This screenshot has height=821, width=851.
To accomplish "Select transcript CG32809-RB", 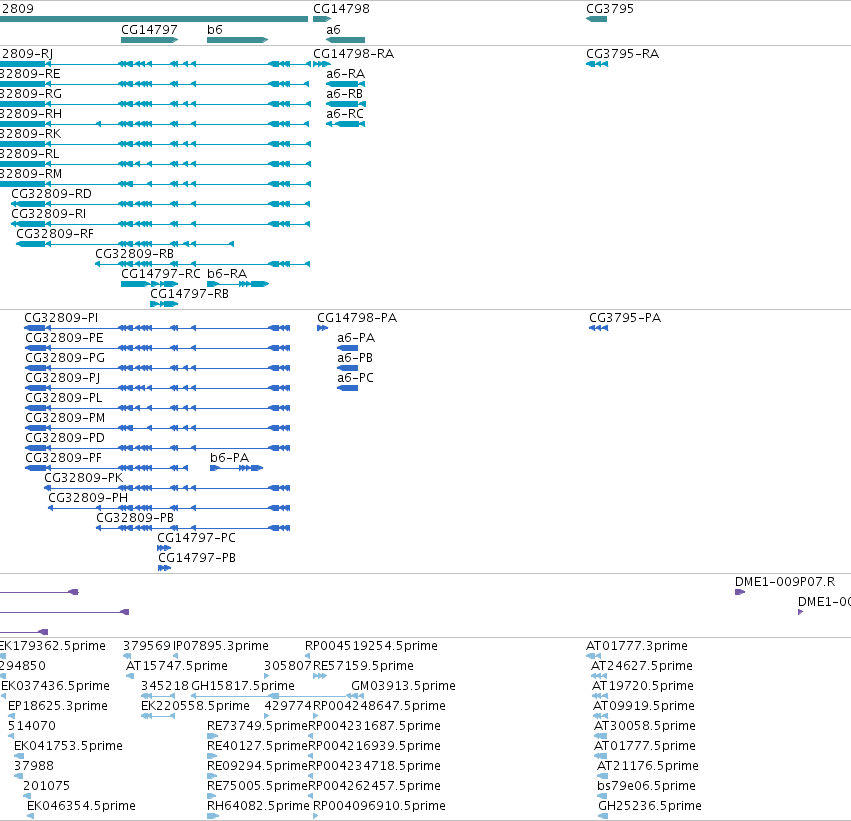I will pos(202,264).
